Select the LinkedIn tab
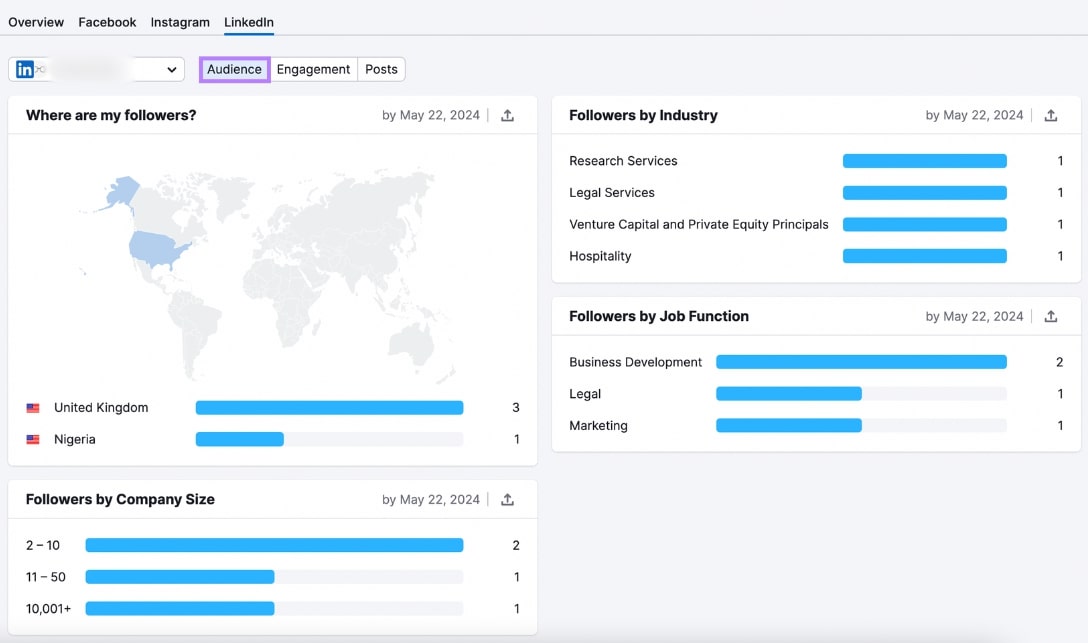Image resolution: width=1088 pixels, height=643 pixels. pyautogui.click(x=248, y=21)
